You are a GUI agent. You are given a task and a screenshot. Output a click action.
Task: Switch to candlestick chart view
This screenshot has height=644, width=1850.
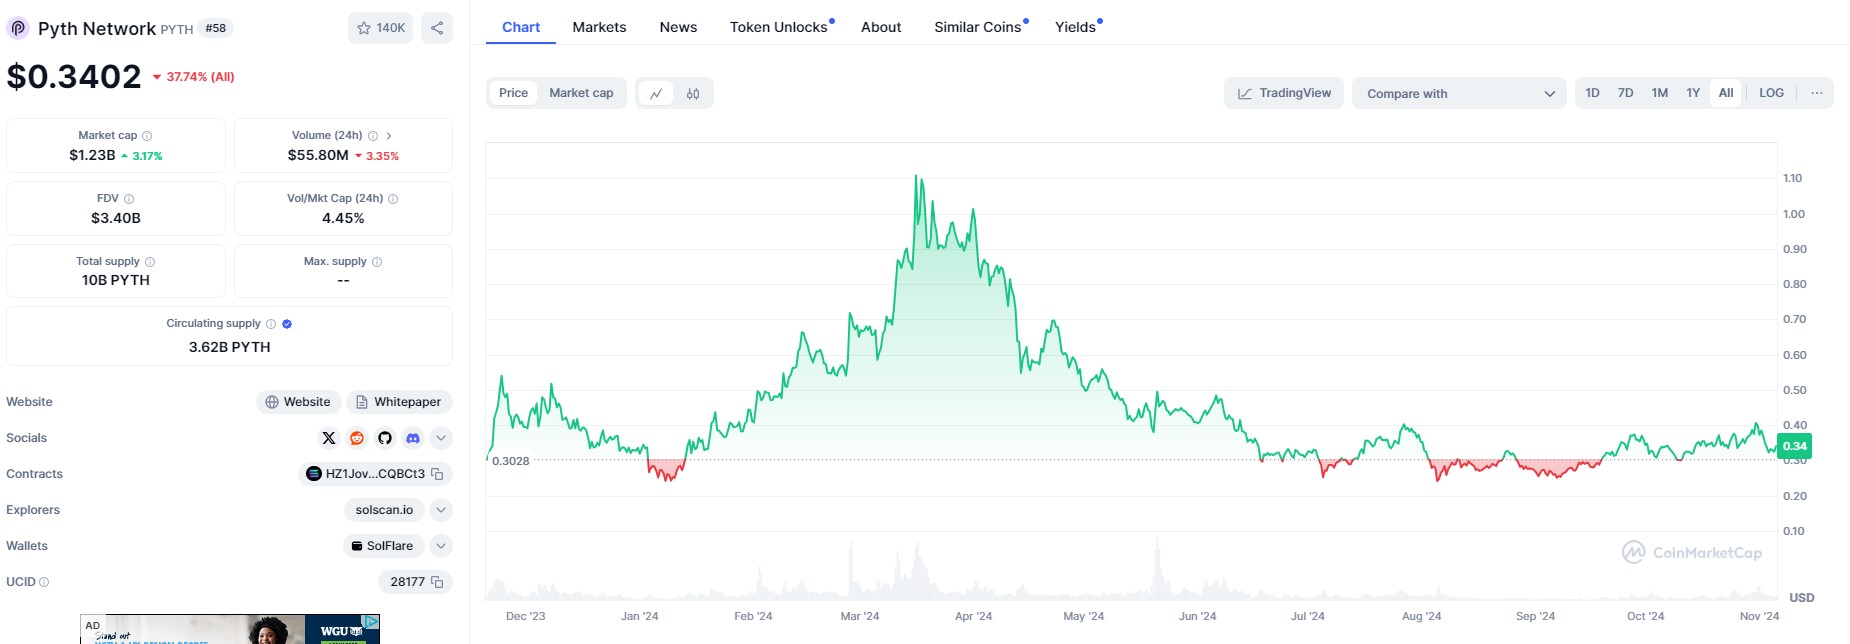(x=693, y=93)
